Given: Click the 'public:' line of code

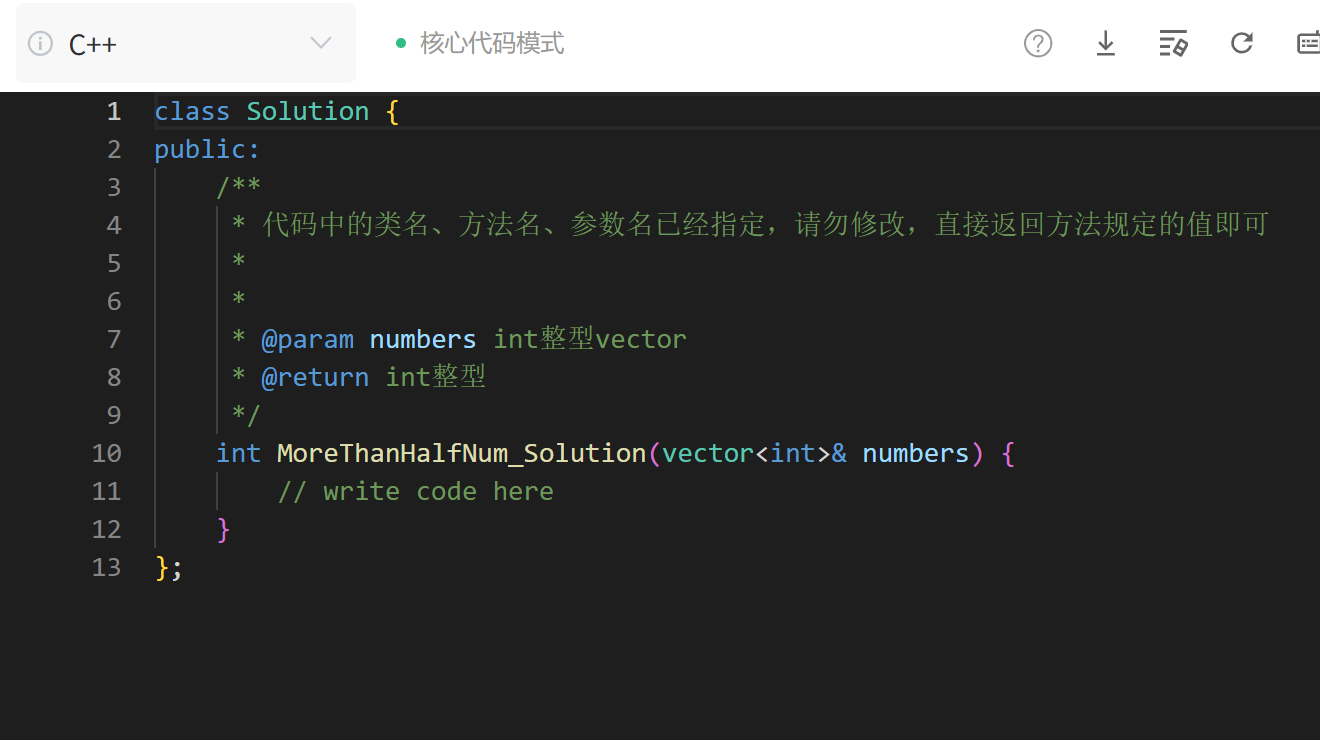Looking at the screenshot, I should pyautogui.click(x=207, y=149).
